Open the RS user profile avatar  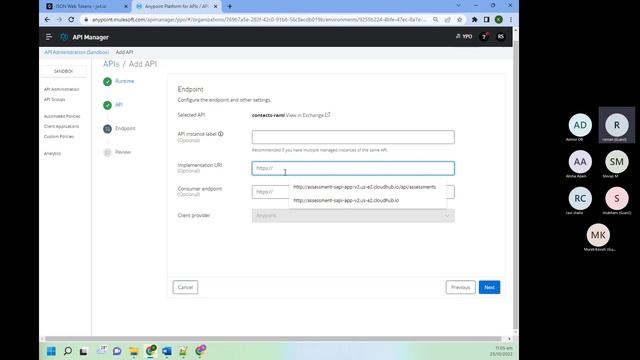click(500, 37)
